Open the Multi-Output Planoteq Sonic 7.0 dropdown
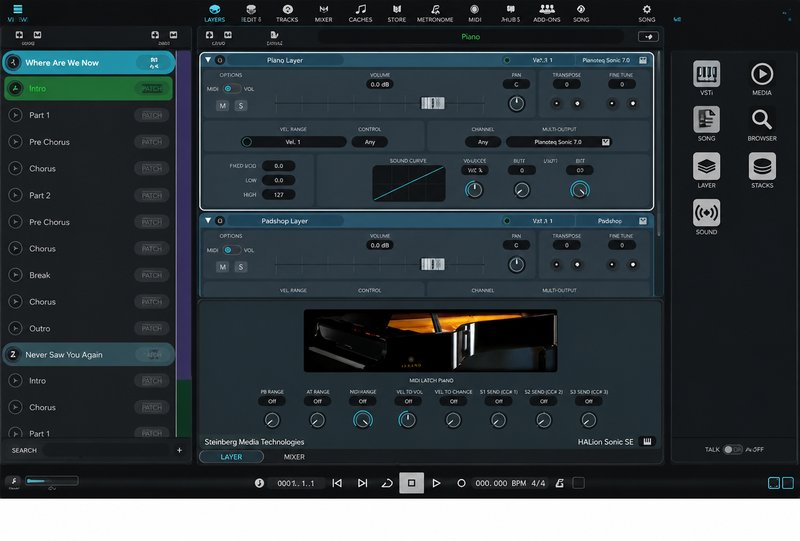This screenshot has height=541, width=800. pyautogui.click(x=559, y=142)
